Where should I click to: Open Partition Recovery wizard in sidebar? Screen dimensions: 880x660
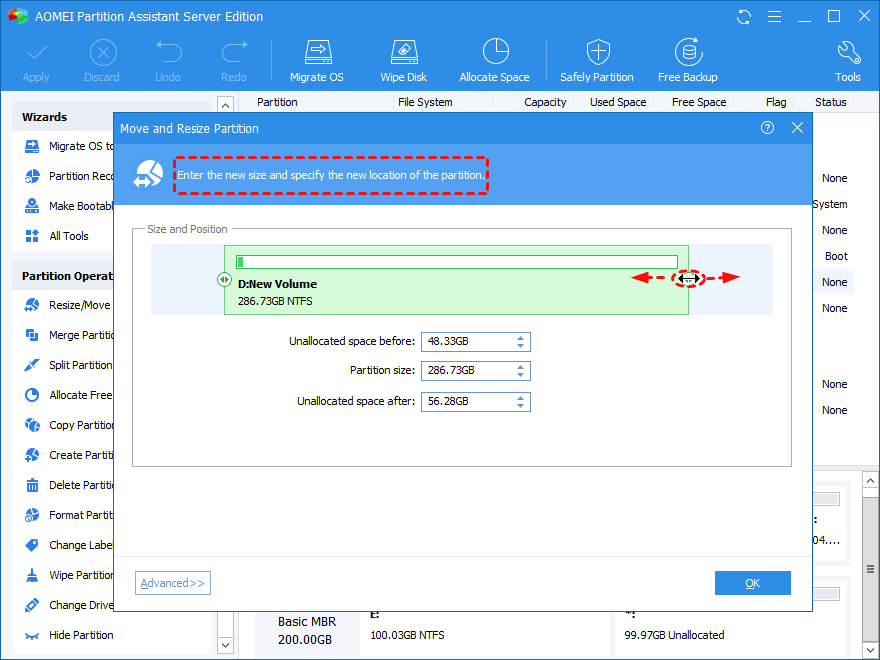(x=68, y=176)
